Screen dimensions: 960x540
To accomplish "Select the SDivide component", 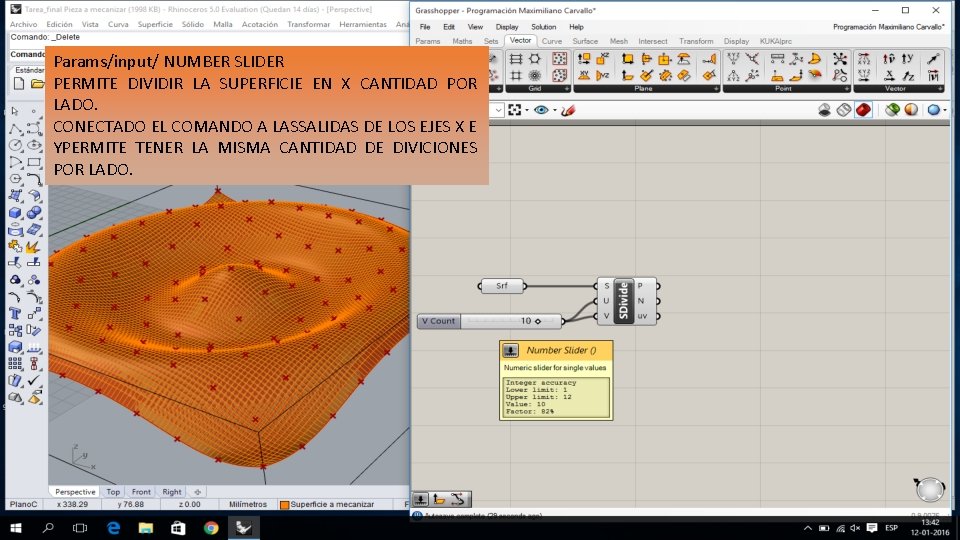I will tap(623, 301).
